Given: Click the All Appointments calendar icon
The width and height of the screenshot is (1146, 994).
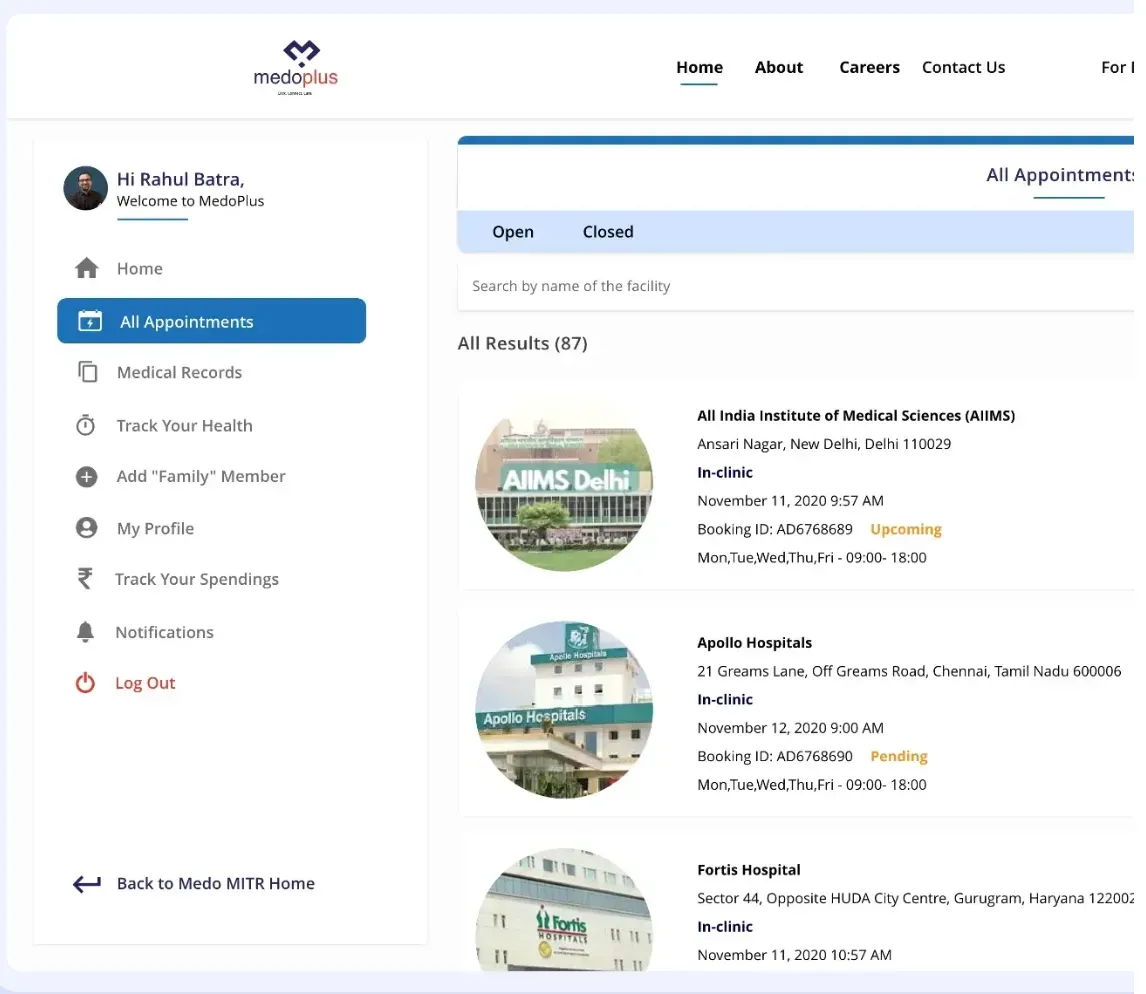Looking at the screenshot, I should coord(90,321).
